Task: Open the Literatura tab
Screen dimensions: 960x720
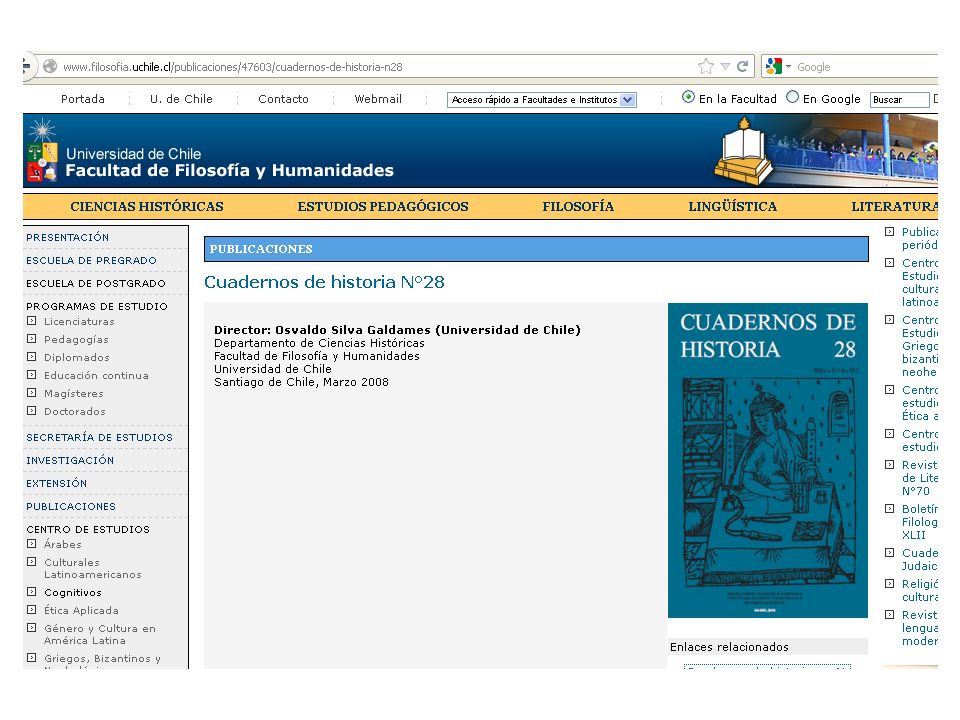Action: (894, 206)
